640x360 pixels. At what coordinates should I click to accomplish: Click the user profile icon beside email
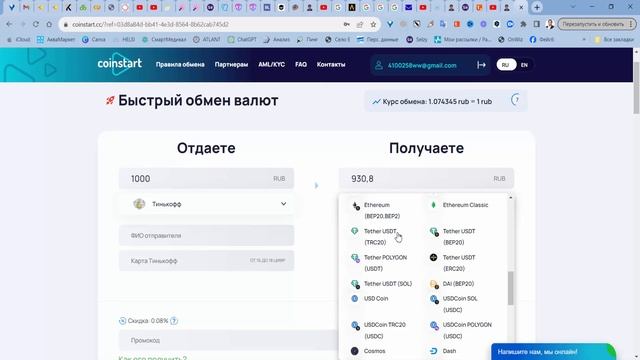(x=379, y=65)
